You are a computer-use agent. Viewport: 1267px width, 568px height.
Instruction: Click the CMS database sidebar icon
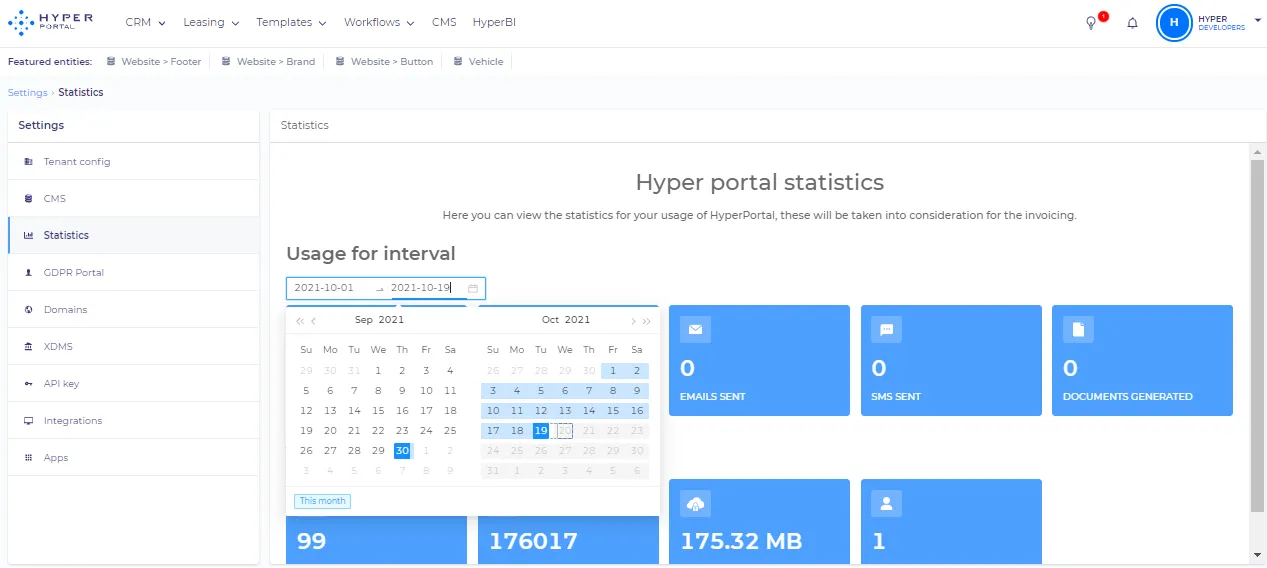[x=28, y=199]
